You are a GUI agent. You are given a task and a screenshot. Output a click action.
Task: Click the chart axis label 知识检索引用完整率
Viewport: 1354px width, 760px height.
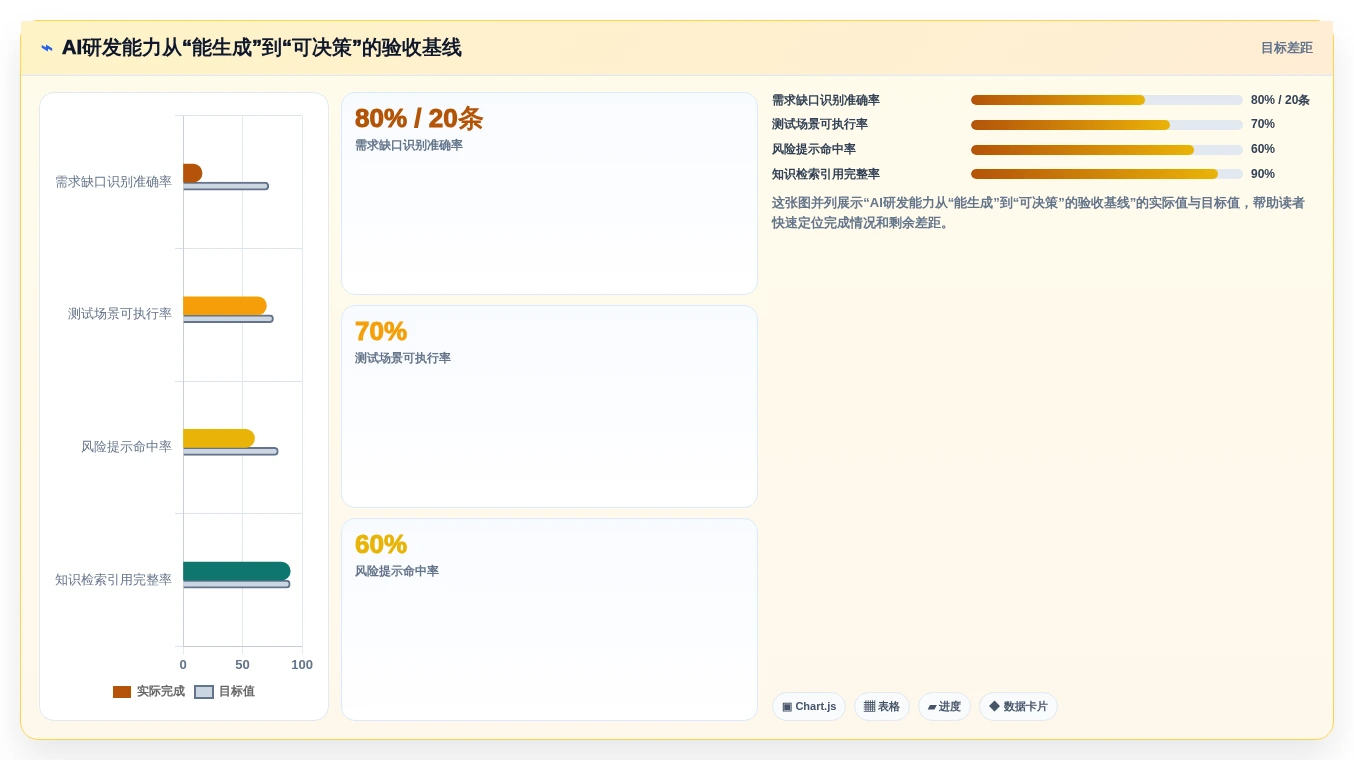[113, 580]
